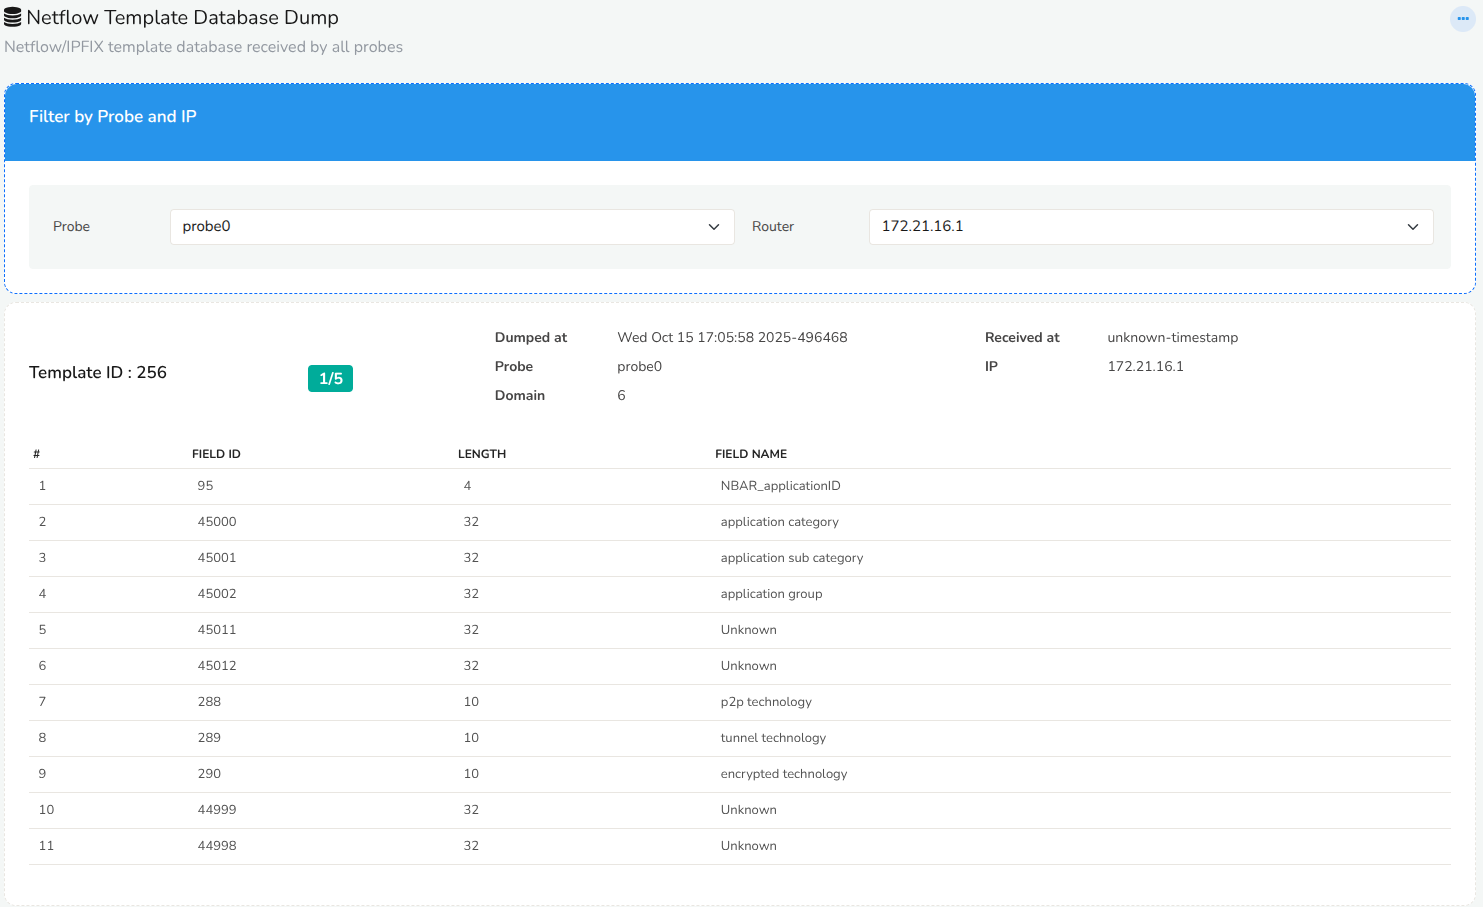Expand the Filter by Probe and IP panel
Screen dimensions: 1483x907
click(x=112, y=116)
